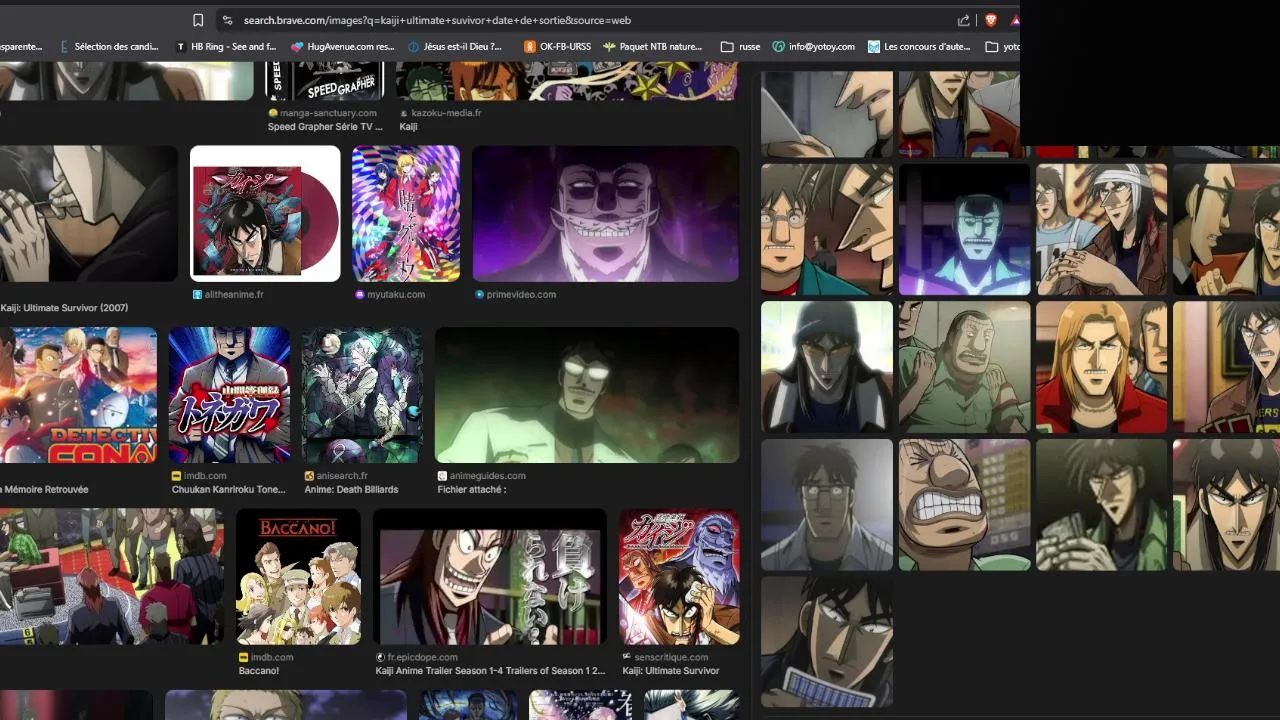
Task: Click the manga-sanctuary.com favicon
Action: click(272, 114)
